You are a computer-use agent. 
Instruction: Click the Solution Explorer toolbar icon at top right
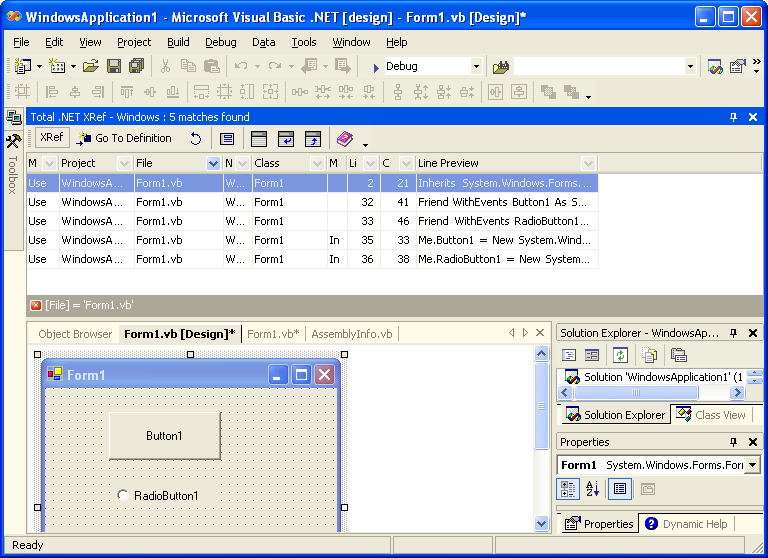click(x=715, y=67)
